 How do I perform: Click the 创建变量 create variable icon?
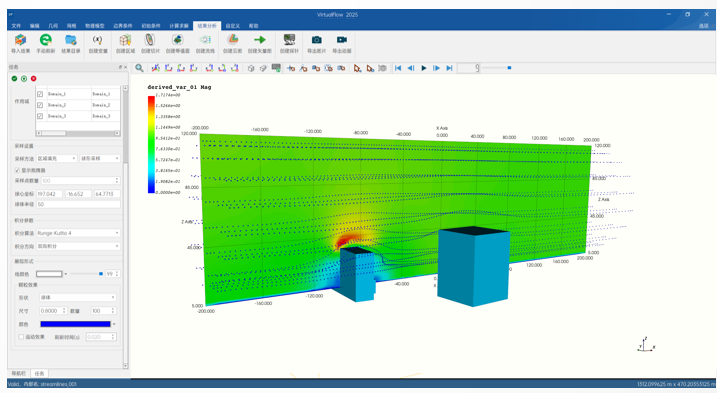97,40
